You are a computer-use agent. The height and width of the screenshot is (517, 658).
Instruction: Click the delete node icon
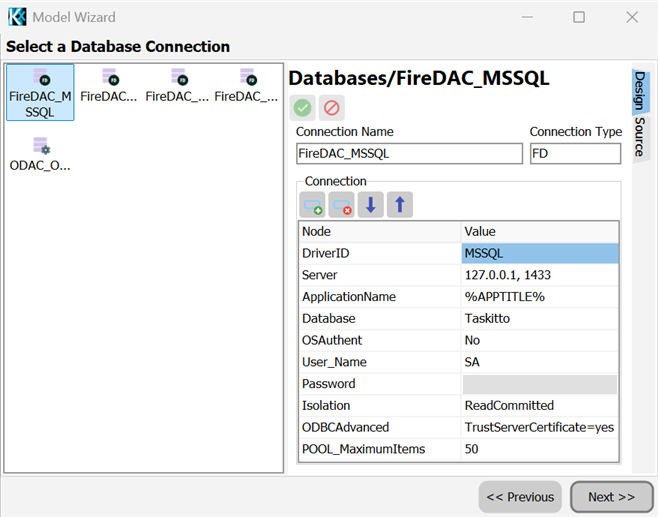341,205
